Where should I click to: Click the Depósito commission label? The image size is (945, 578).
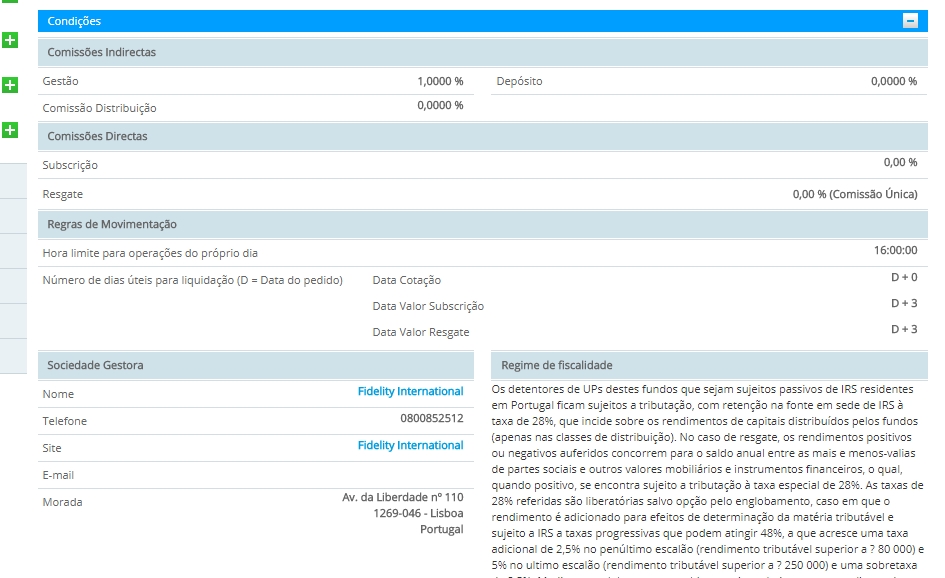tap(519, 81)
